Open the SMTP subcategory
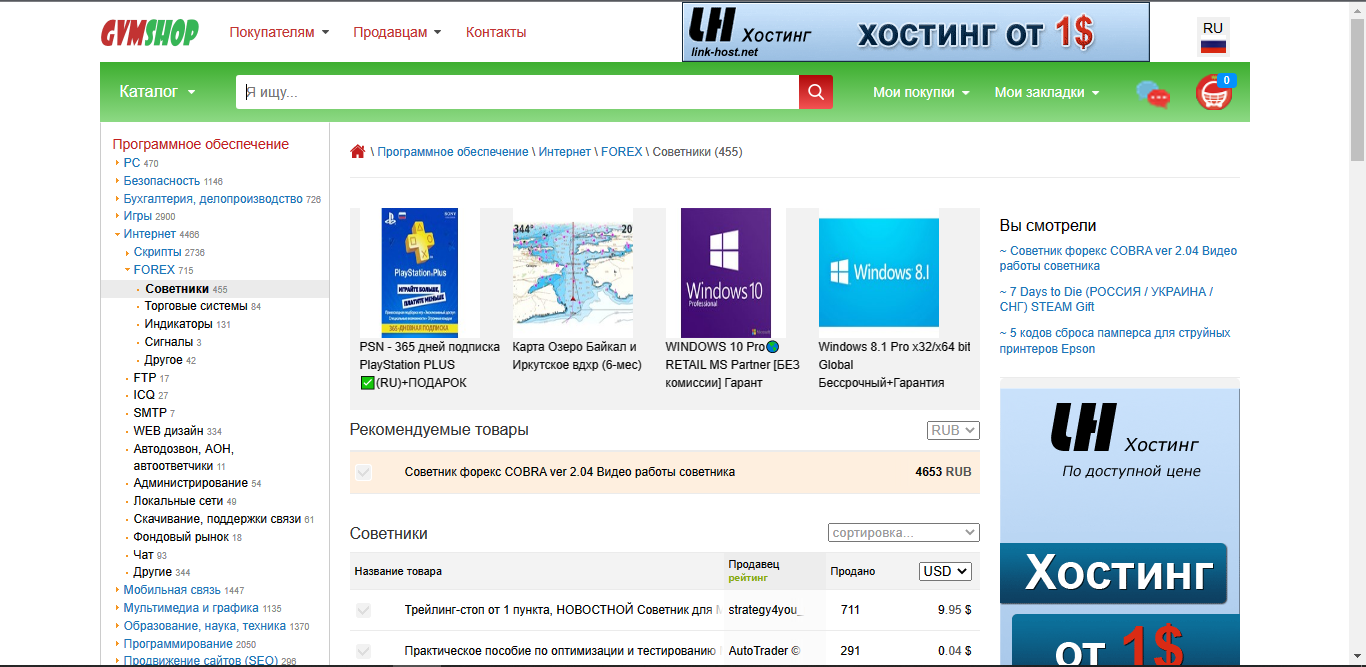This screenshot has height=667, width=1366. click(150, 413)
